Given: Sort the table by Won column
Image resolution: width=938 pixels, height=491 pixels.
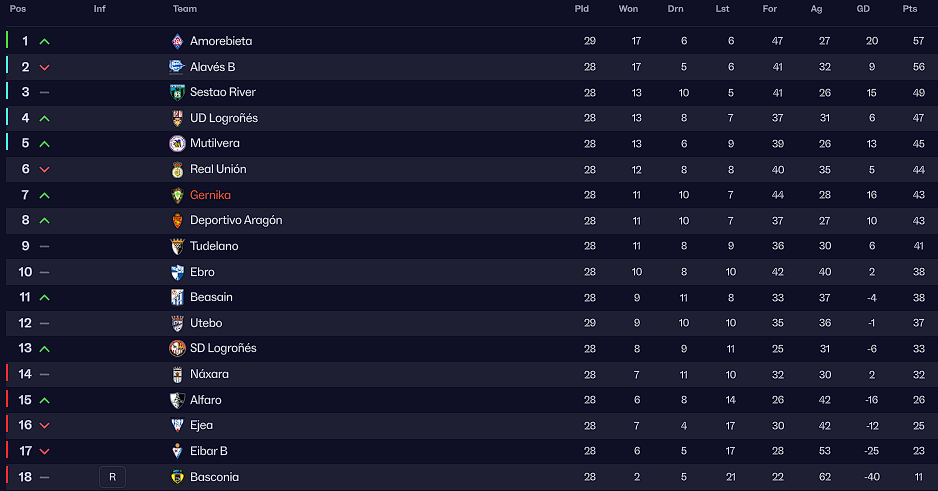Looking at the screenshot, I should (628, 9).
